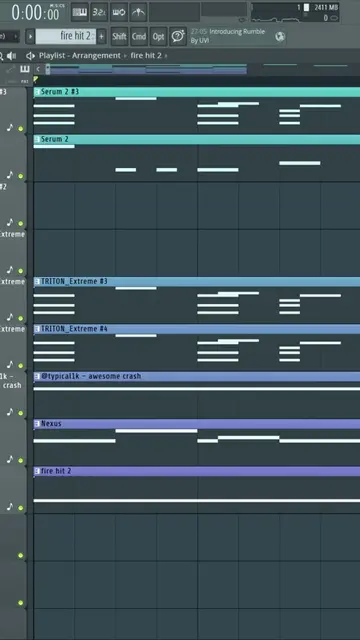Click the Shift modifier button
This screenshot has height=640, width=360.
(x=119, y=36)
